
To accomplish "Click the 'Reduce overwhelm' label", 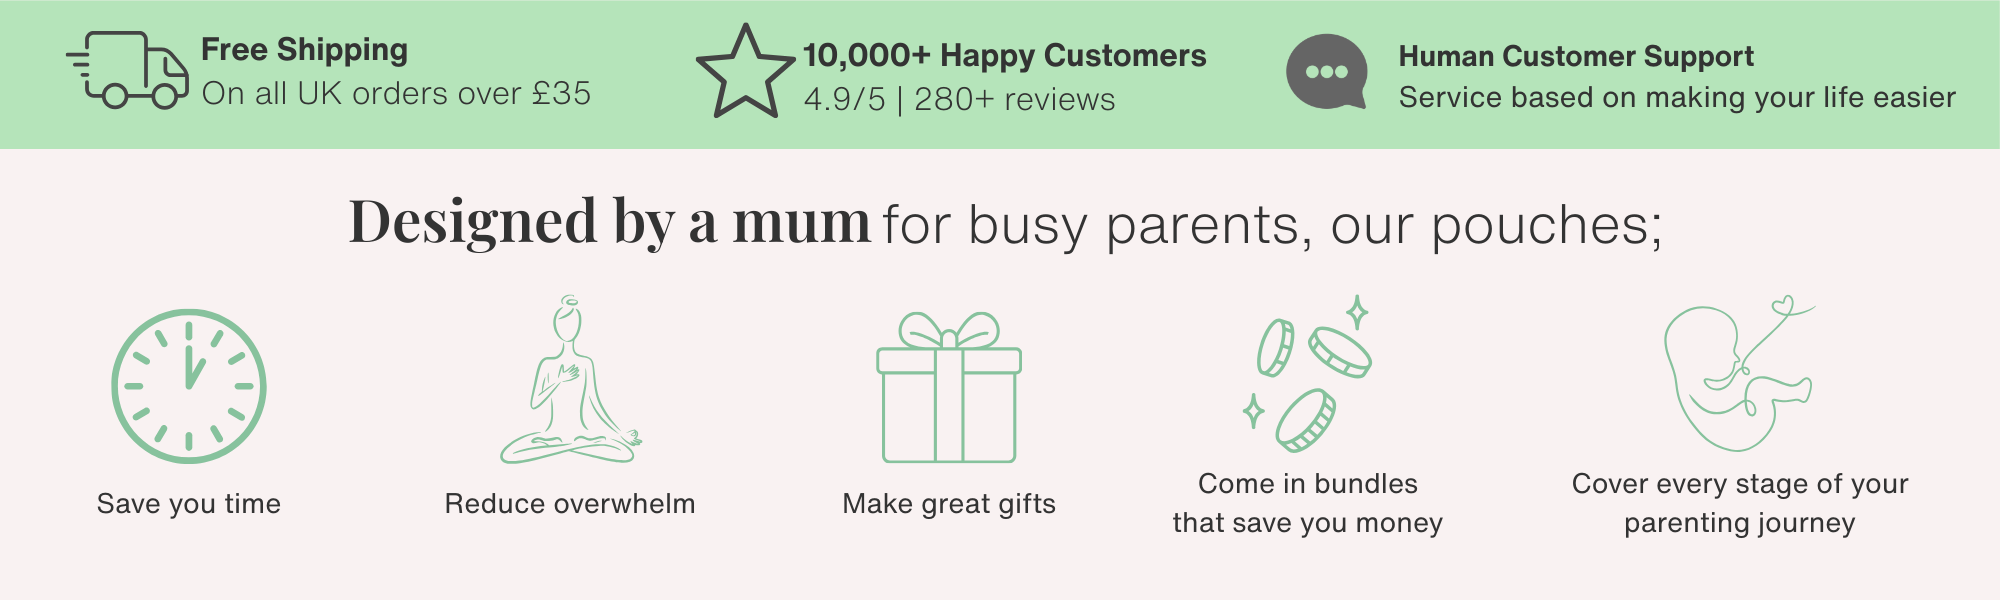I will click(x=570, y=504).
